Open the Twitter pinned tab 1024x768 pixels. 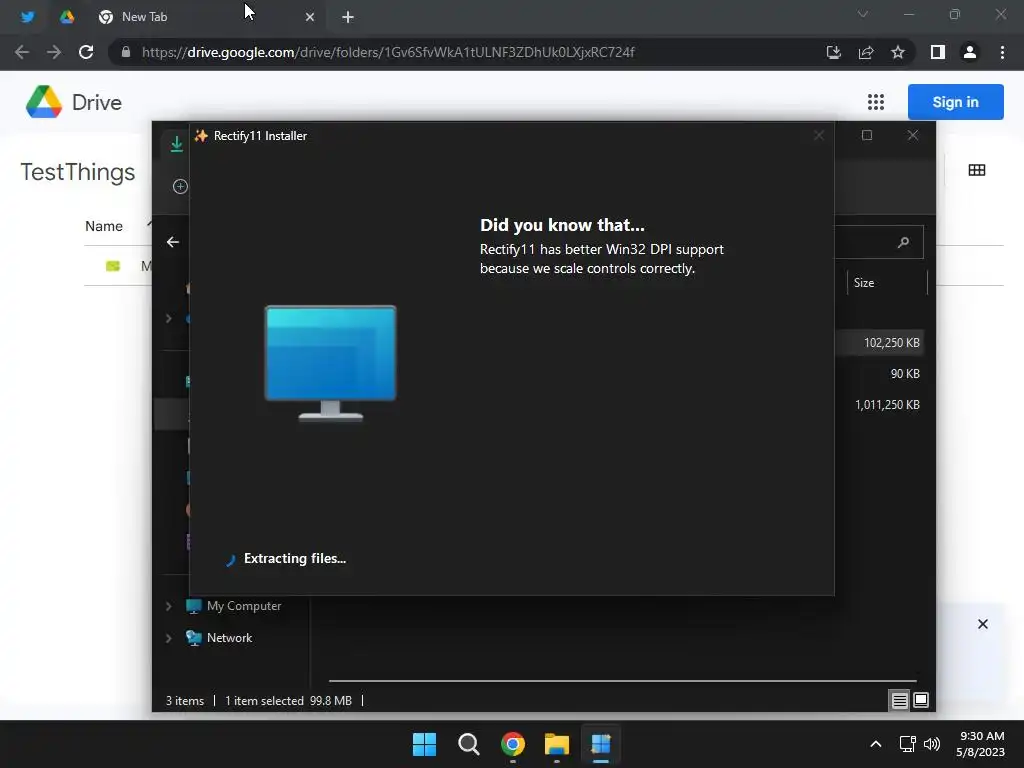click(27, 17)
